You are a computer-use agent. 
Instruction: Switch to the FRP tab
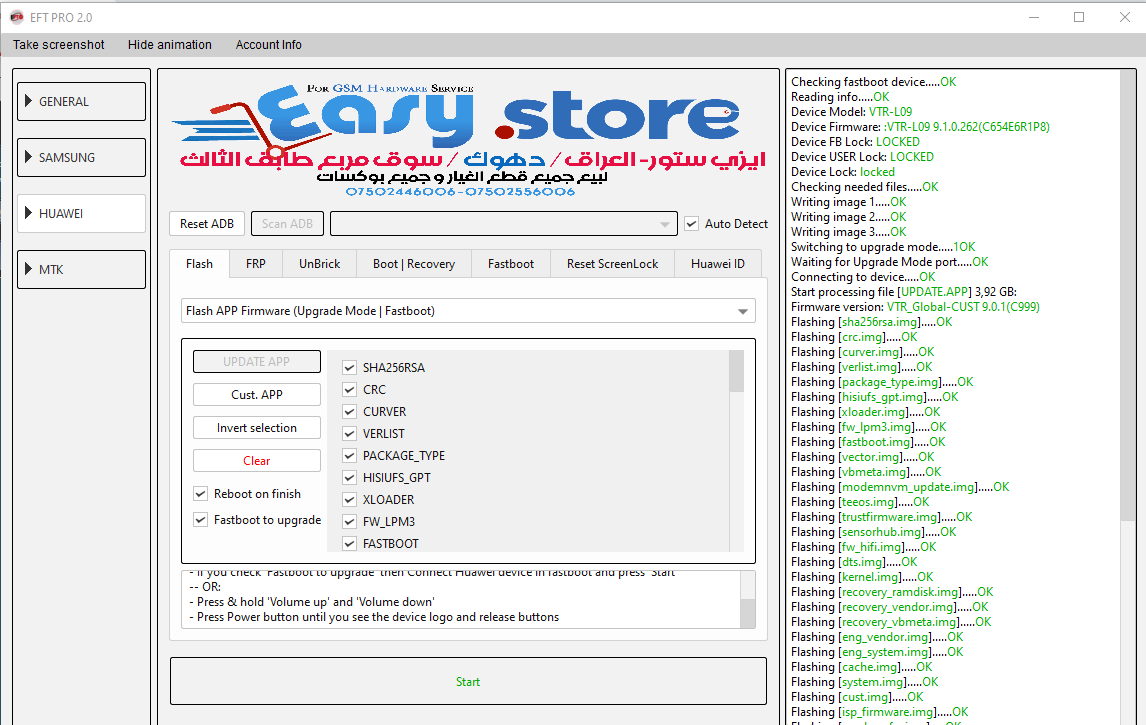(x=256, y=264)
